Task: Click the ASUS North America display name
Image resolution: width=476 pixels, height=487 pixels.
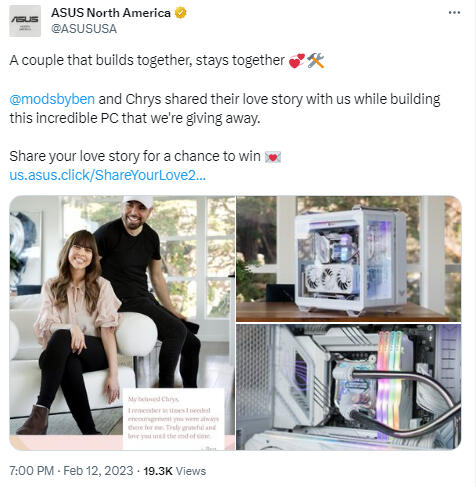Action: [111, 13]
